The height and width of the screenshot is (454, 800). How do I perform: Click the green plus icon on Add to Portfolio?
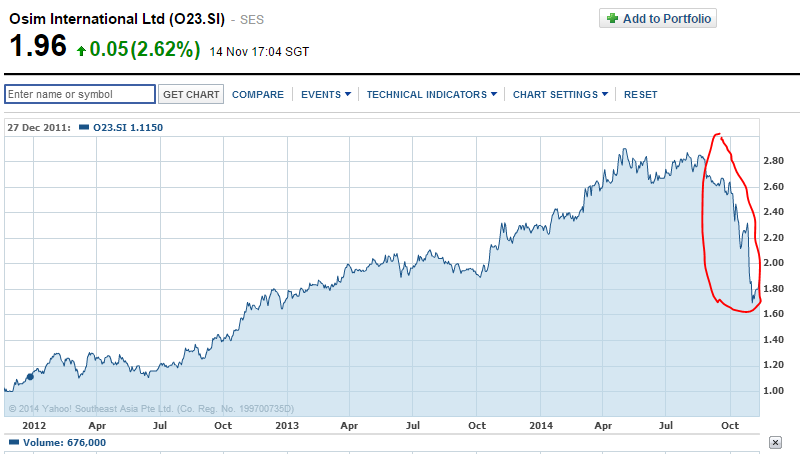[x=612, y=18]
